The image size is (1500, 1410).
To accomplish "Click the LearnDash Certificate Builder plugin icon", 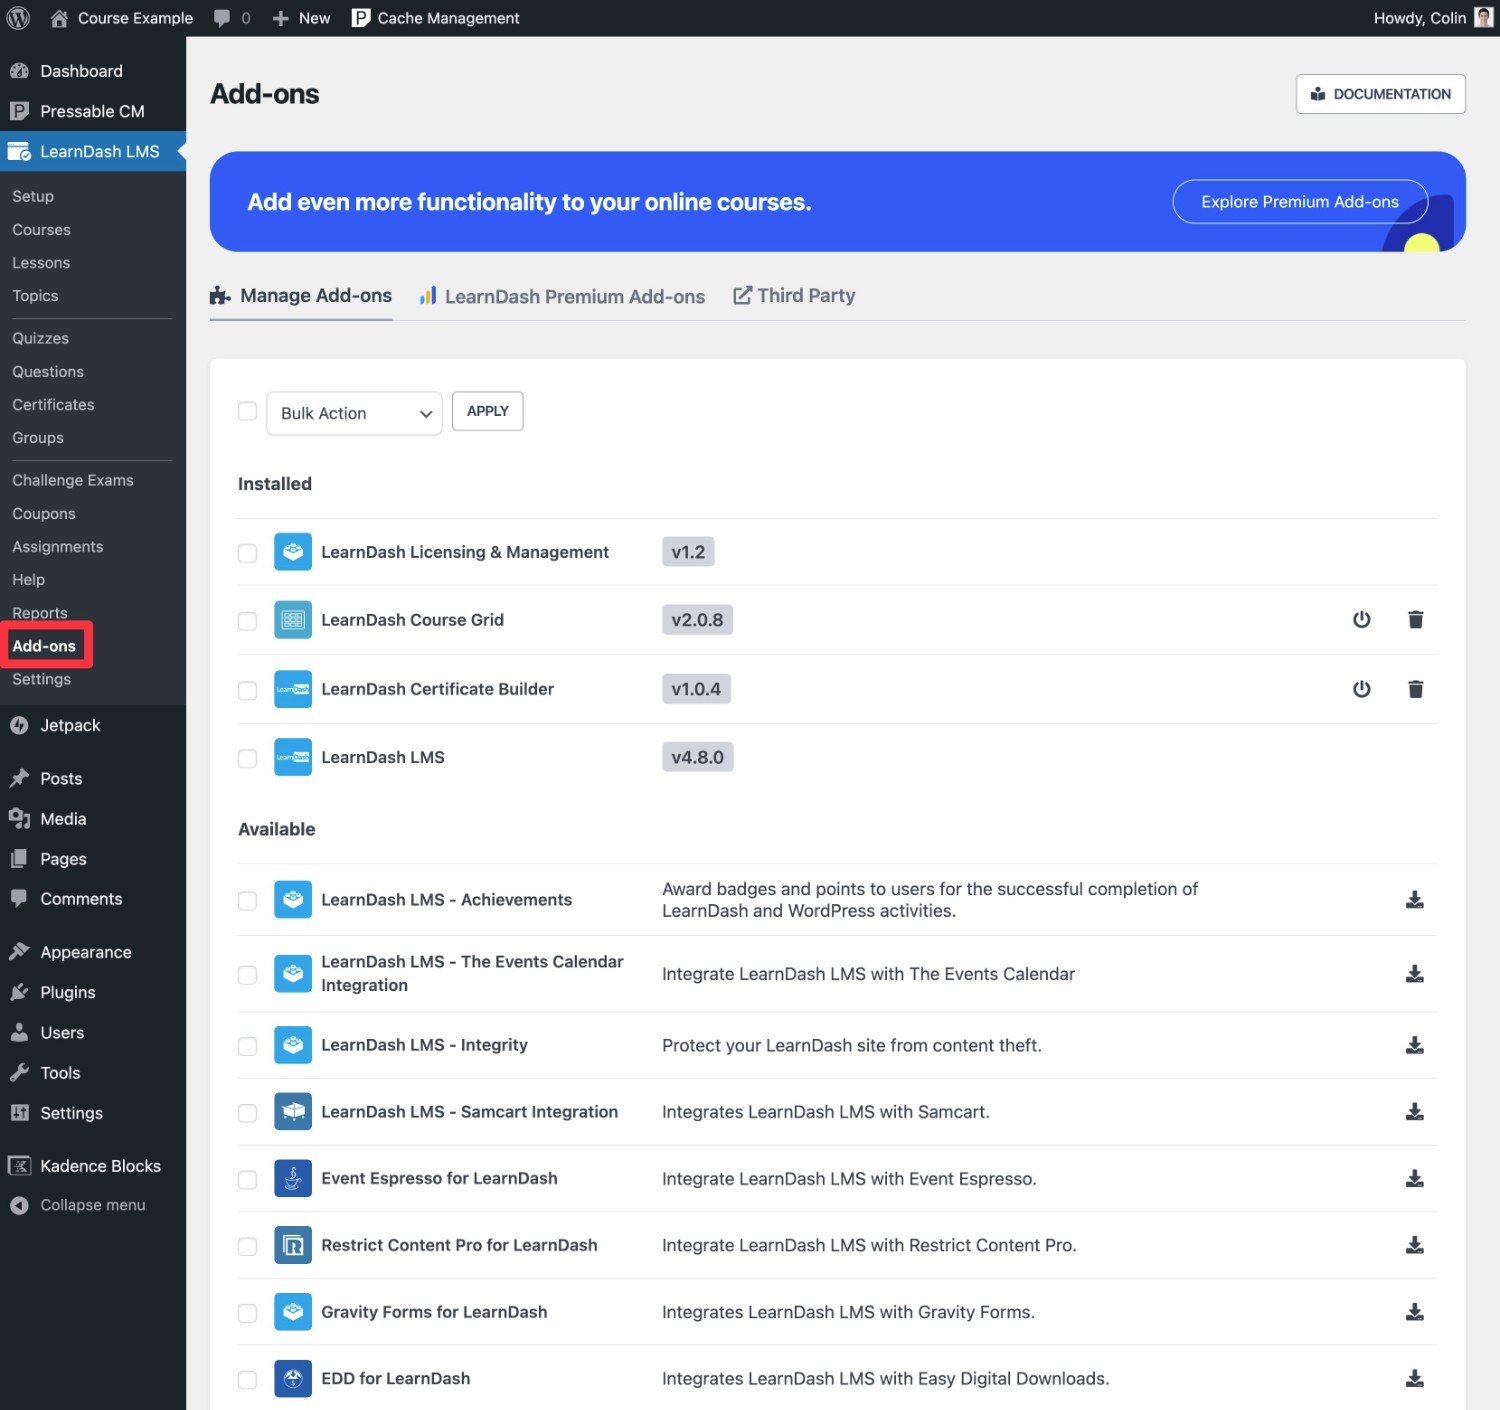I will [x=293, y=689].
